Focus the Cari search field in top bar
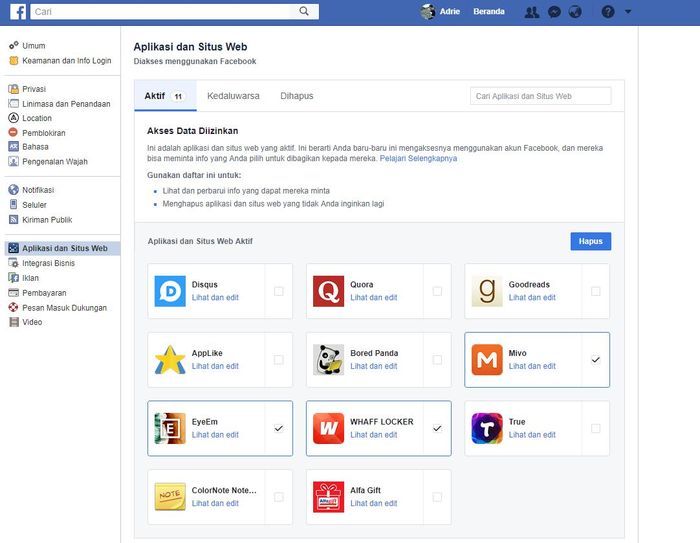Image resolution: width=700 pixels, height=543 pixels. [x=175, y=12]
